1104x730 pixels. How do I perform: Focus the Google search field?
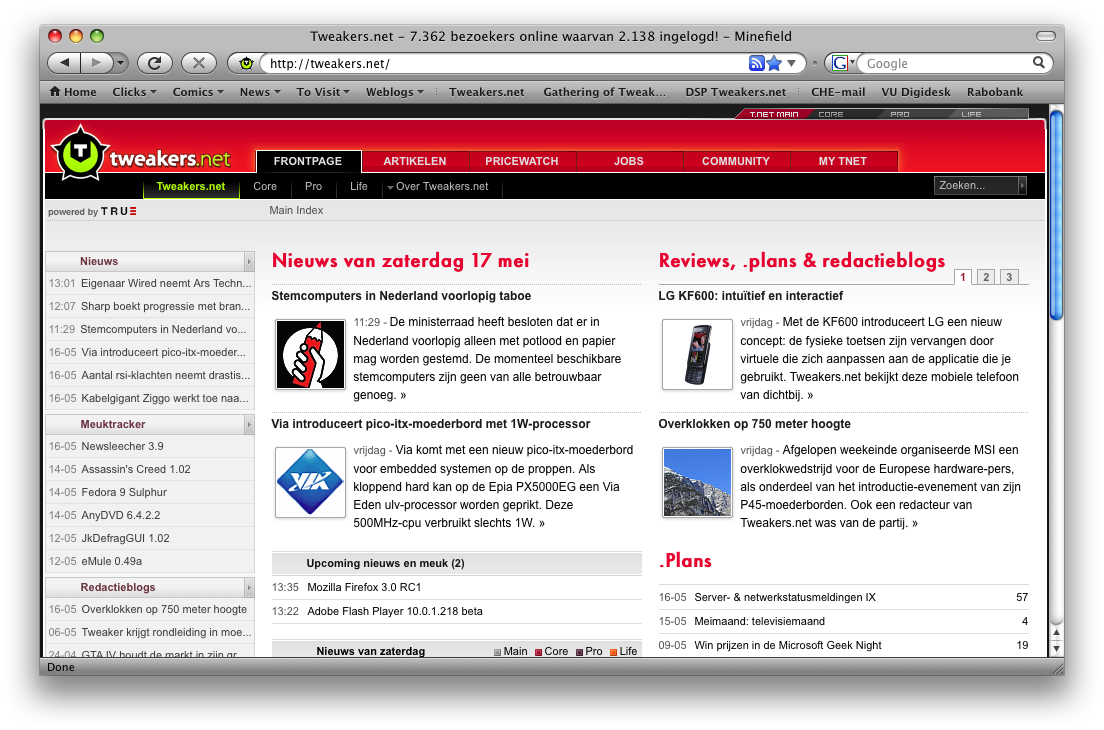(947, 63)
